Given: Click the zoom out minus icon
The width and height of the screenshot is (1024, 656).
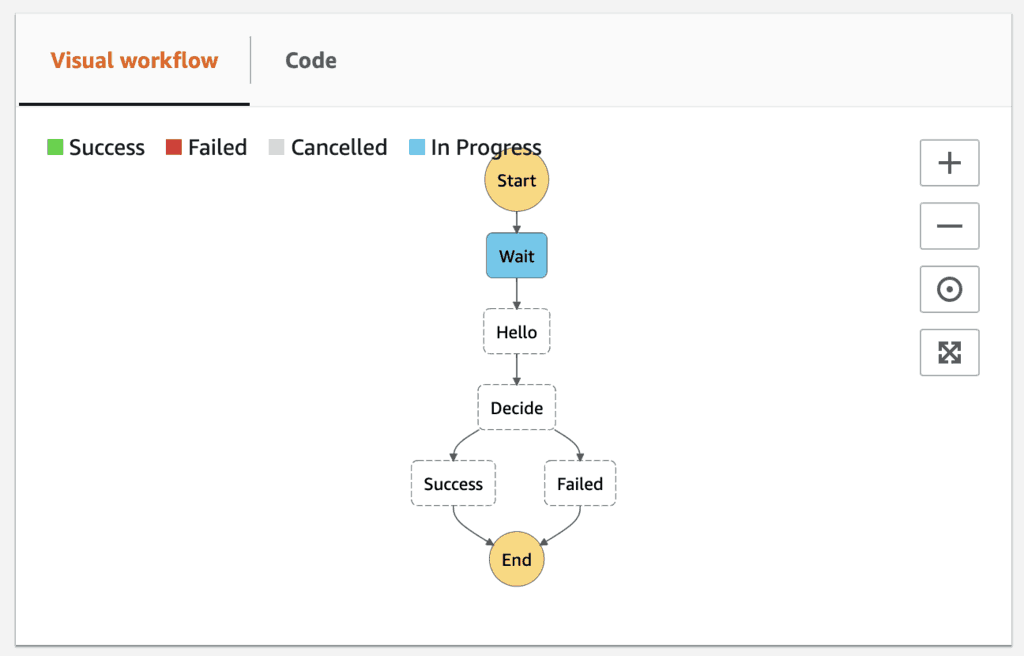Looking at the screenshot, I should coord(949,226).
